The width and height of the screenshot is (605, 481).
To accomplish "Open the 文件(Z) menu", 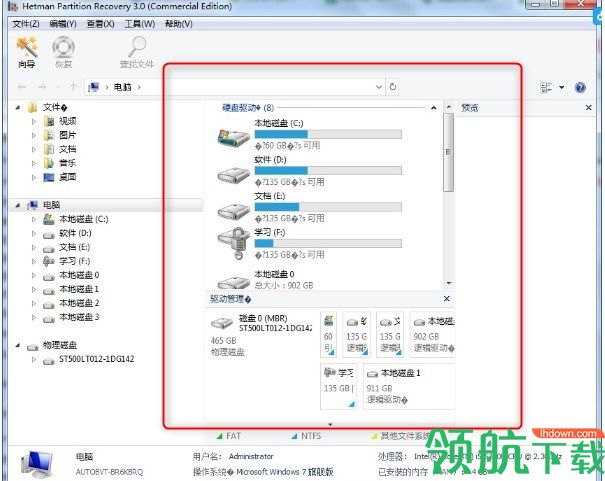I will 26,24.
